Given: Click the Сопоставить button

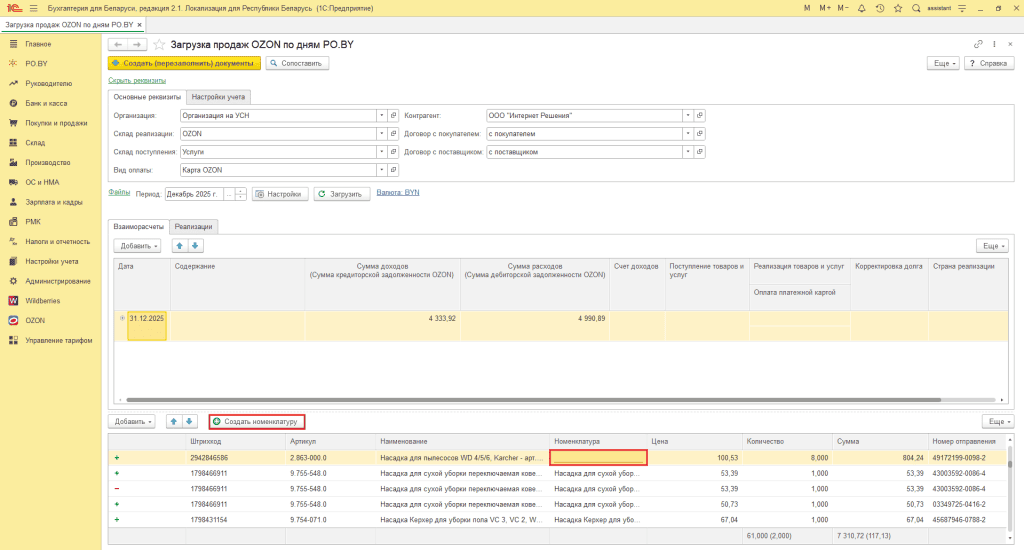Looking at the screenshot, I should [297, 63].
